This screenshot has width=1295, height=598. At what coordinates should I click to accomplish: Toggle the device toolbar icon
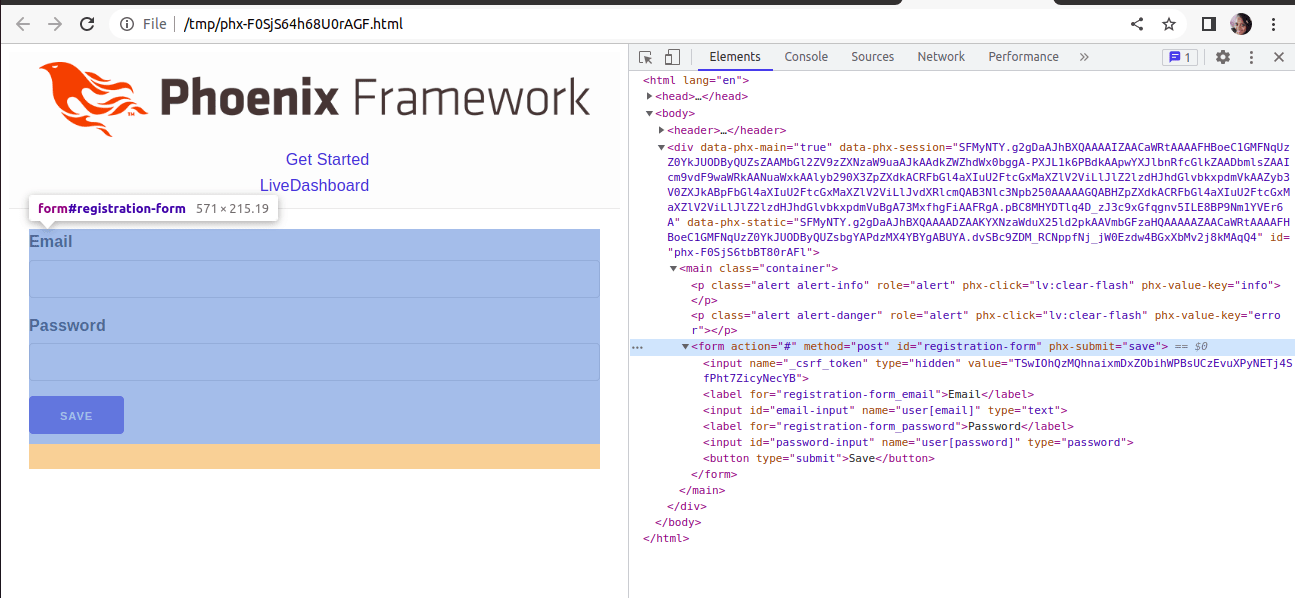pyautogui.click(x=672, y=57)
